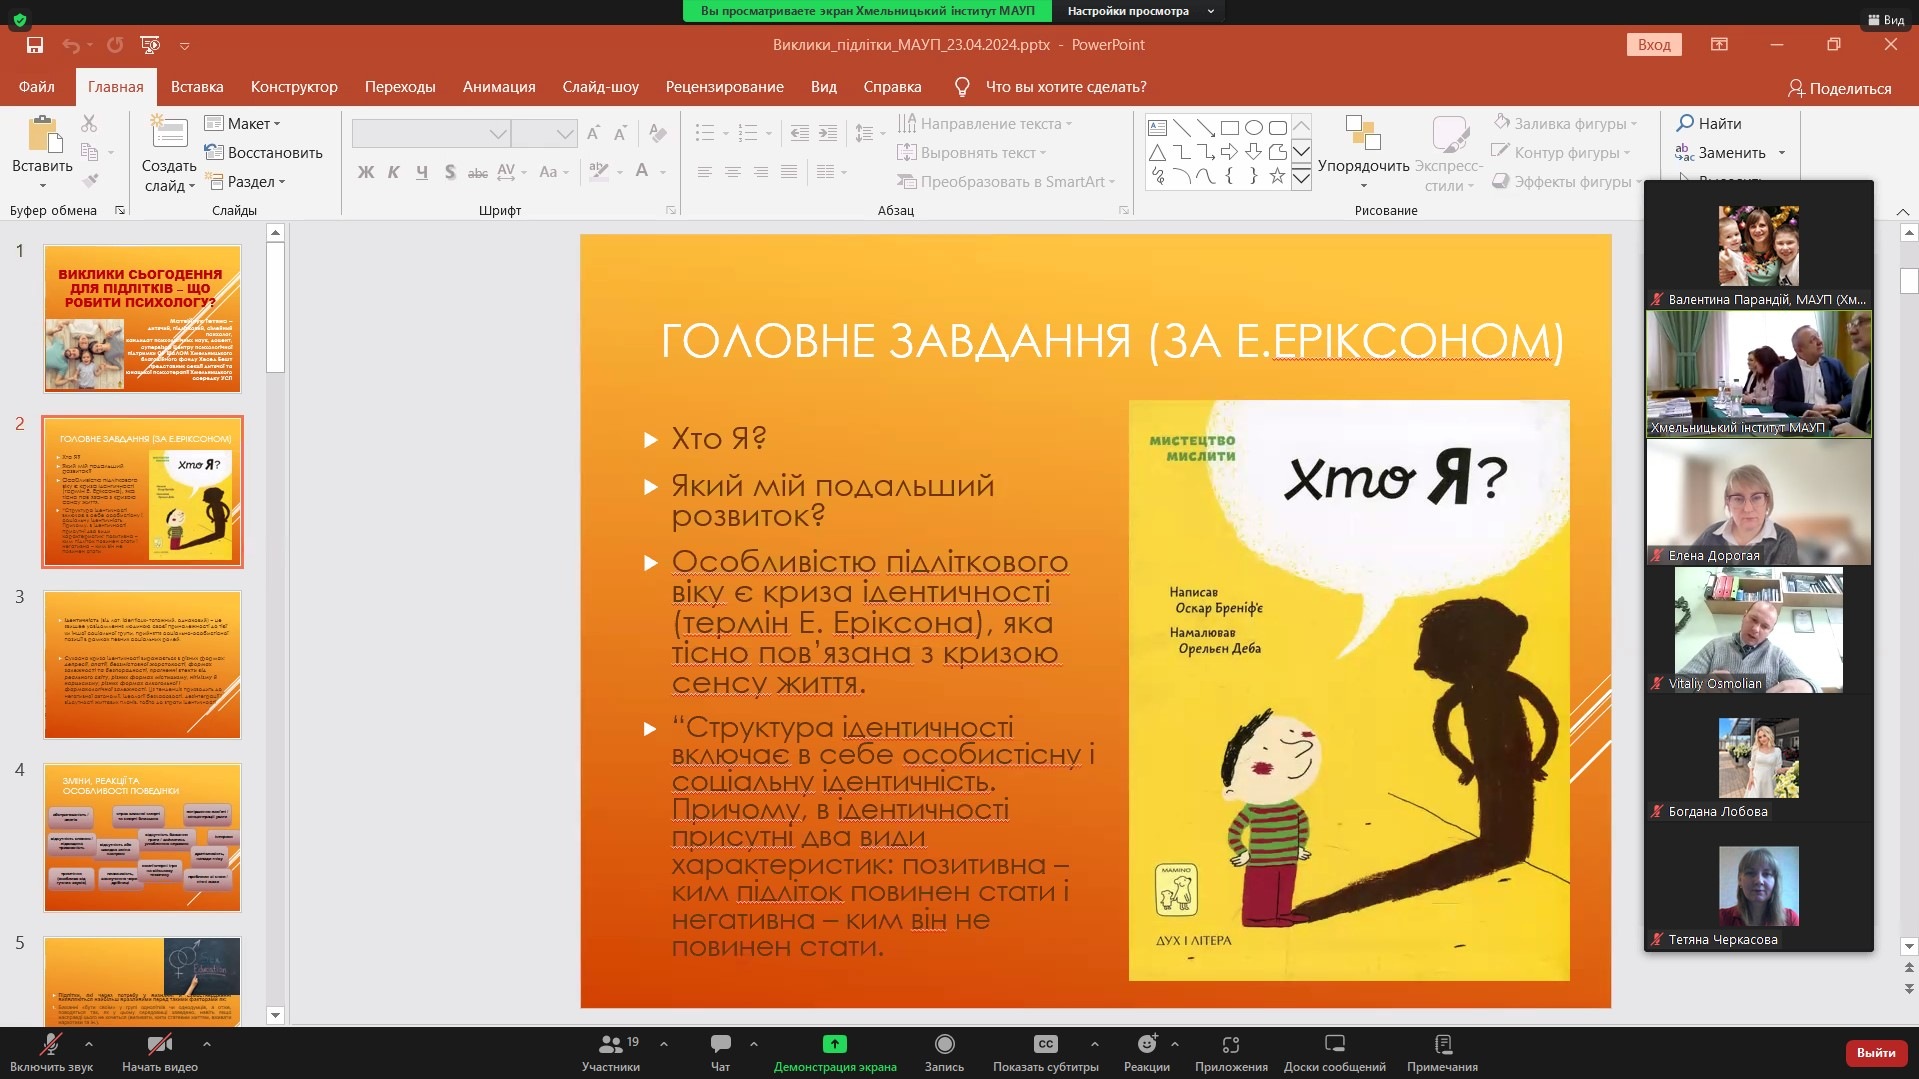Click the Поделиться share button
Screen dimensions: 1919x1079
(1840, 88)
